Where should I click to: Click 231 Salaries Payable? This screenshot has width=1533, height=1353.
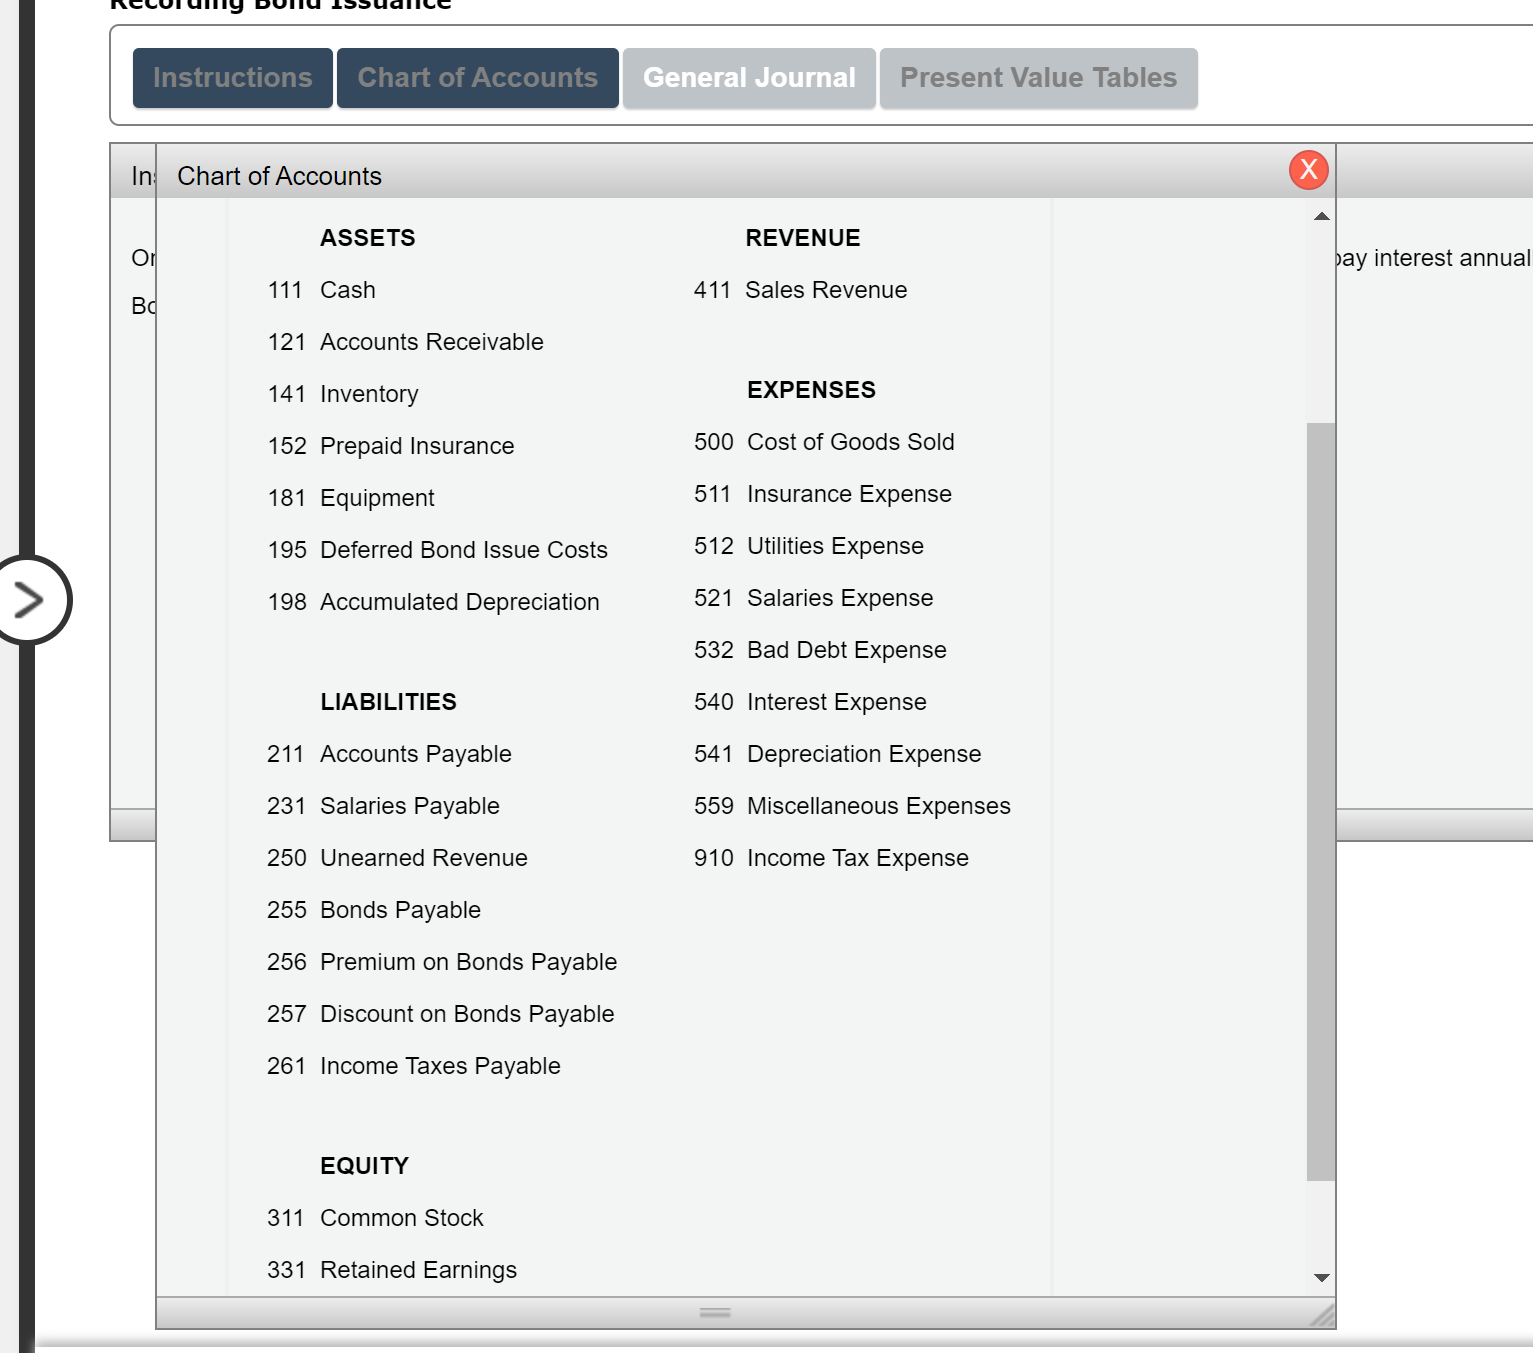[383, 806]
